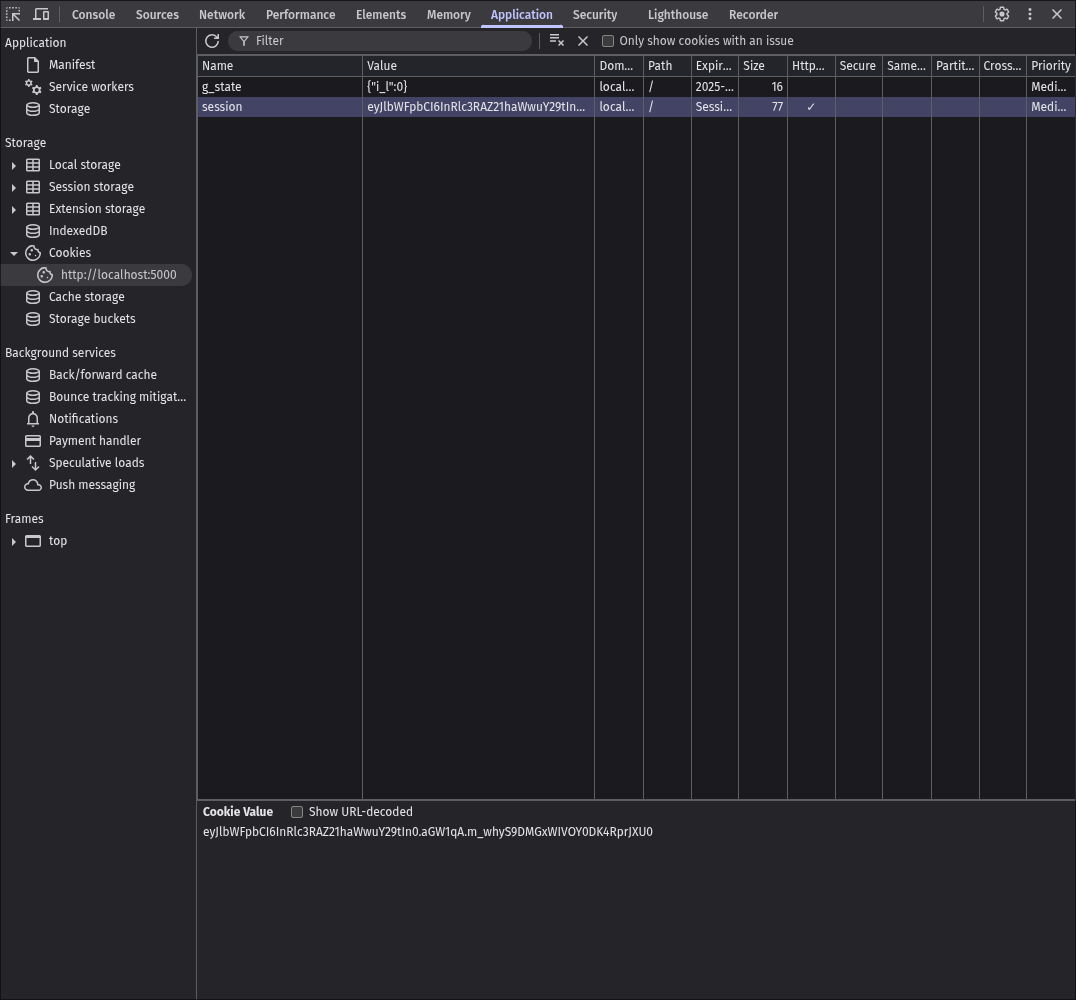Select the g_state cookie row

(636, 86)
